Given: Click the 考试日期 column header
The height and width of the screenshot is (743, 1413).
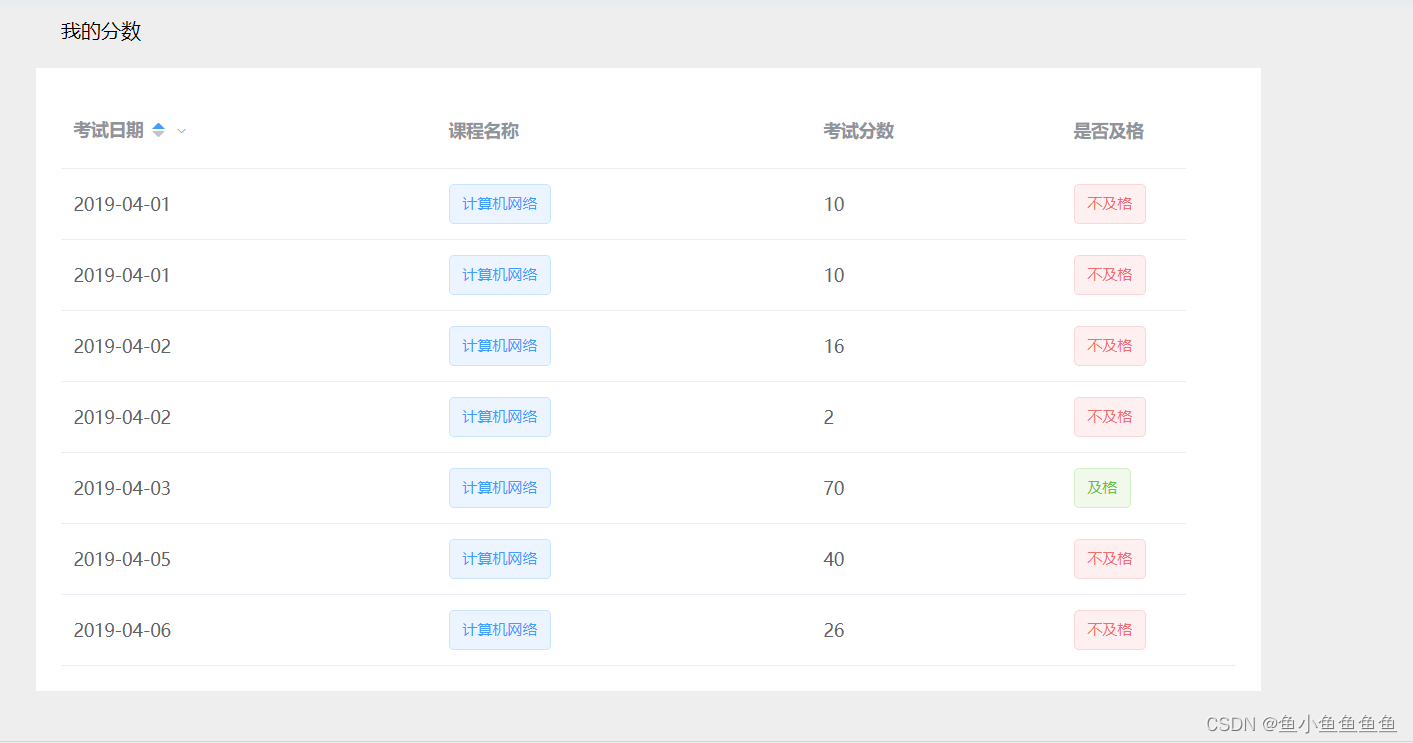Looking at the screenshot, I should pos(109,131).
